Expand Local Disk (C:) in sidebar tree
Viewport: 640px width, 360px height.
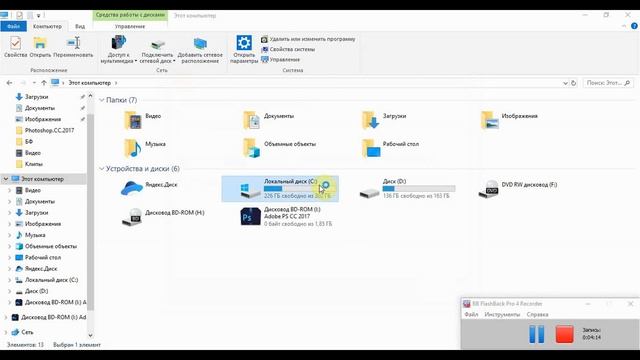pos(9,280)
